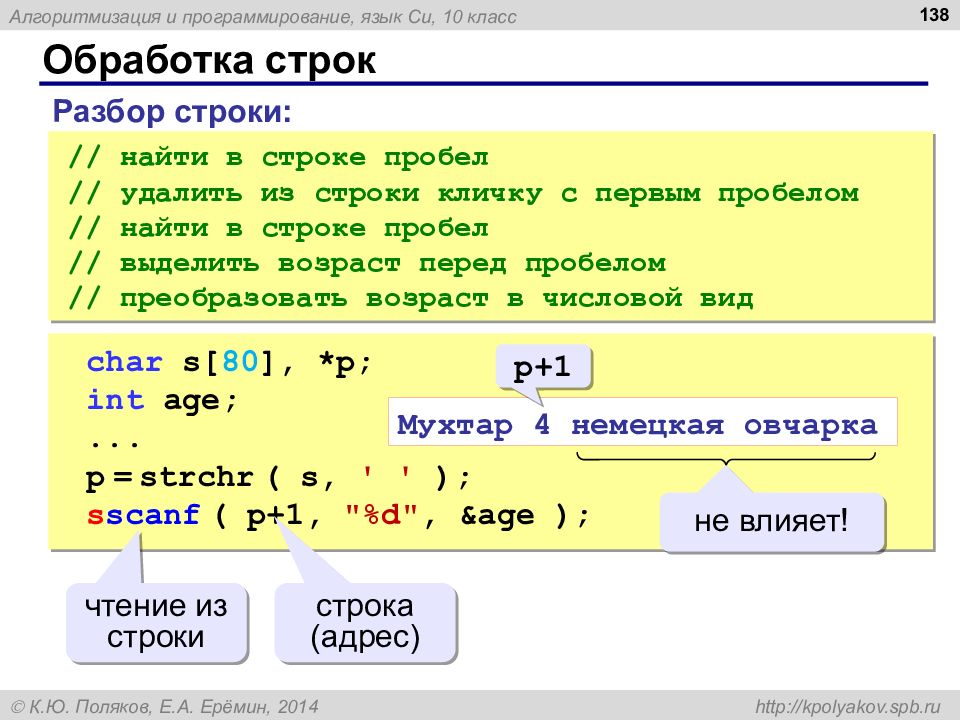Click the slide number 138
This screenshot has width=960, height=720.
pyautogui.click(x=934, y=14)
